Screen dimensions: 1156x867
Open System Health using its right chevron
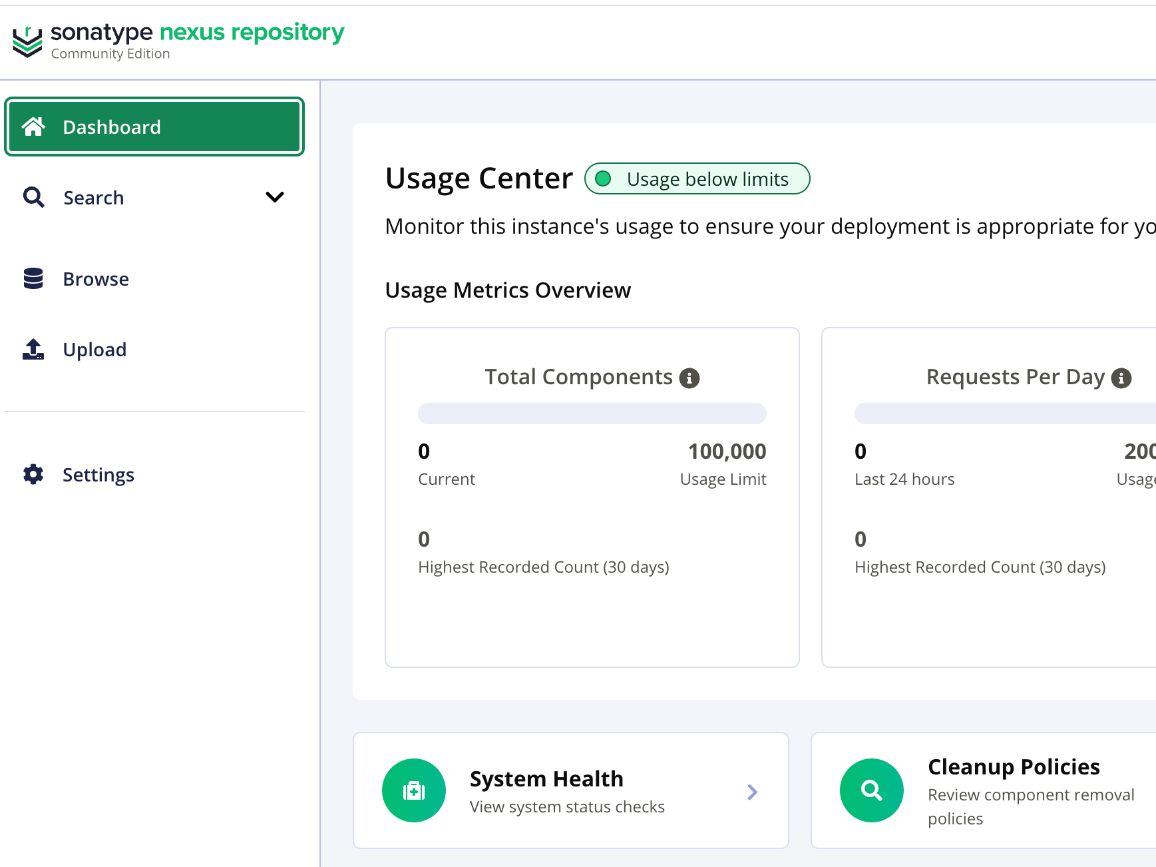[x=752, y=792]
